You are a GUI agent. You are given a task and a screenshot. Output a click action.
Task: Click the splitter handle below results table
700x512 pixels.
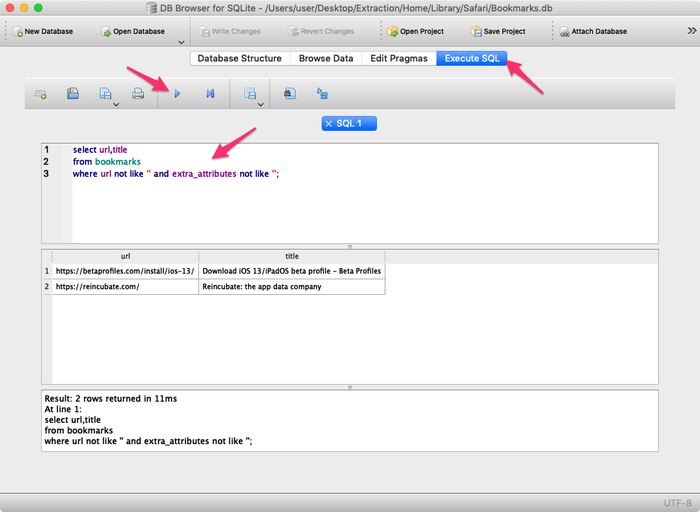coord(350,387)
